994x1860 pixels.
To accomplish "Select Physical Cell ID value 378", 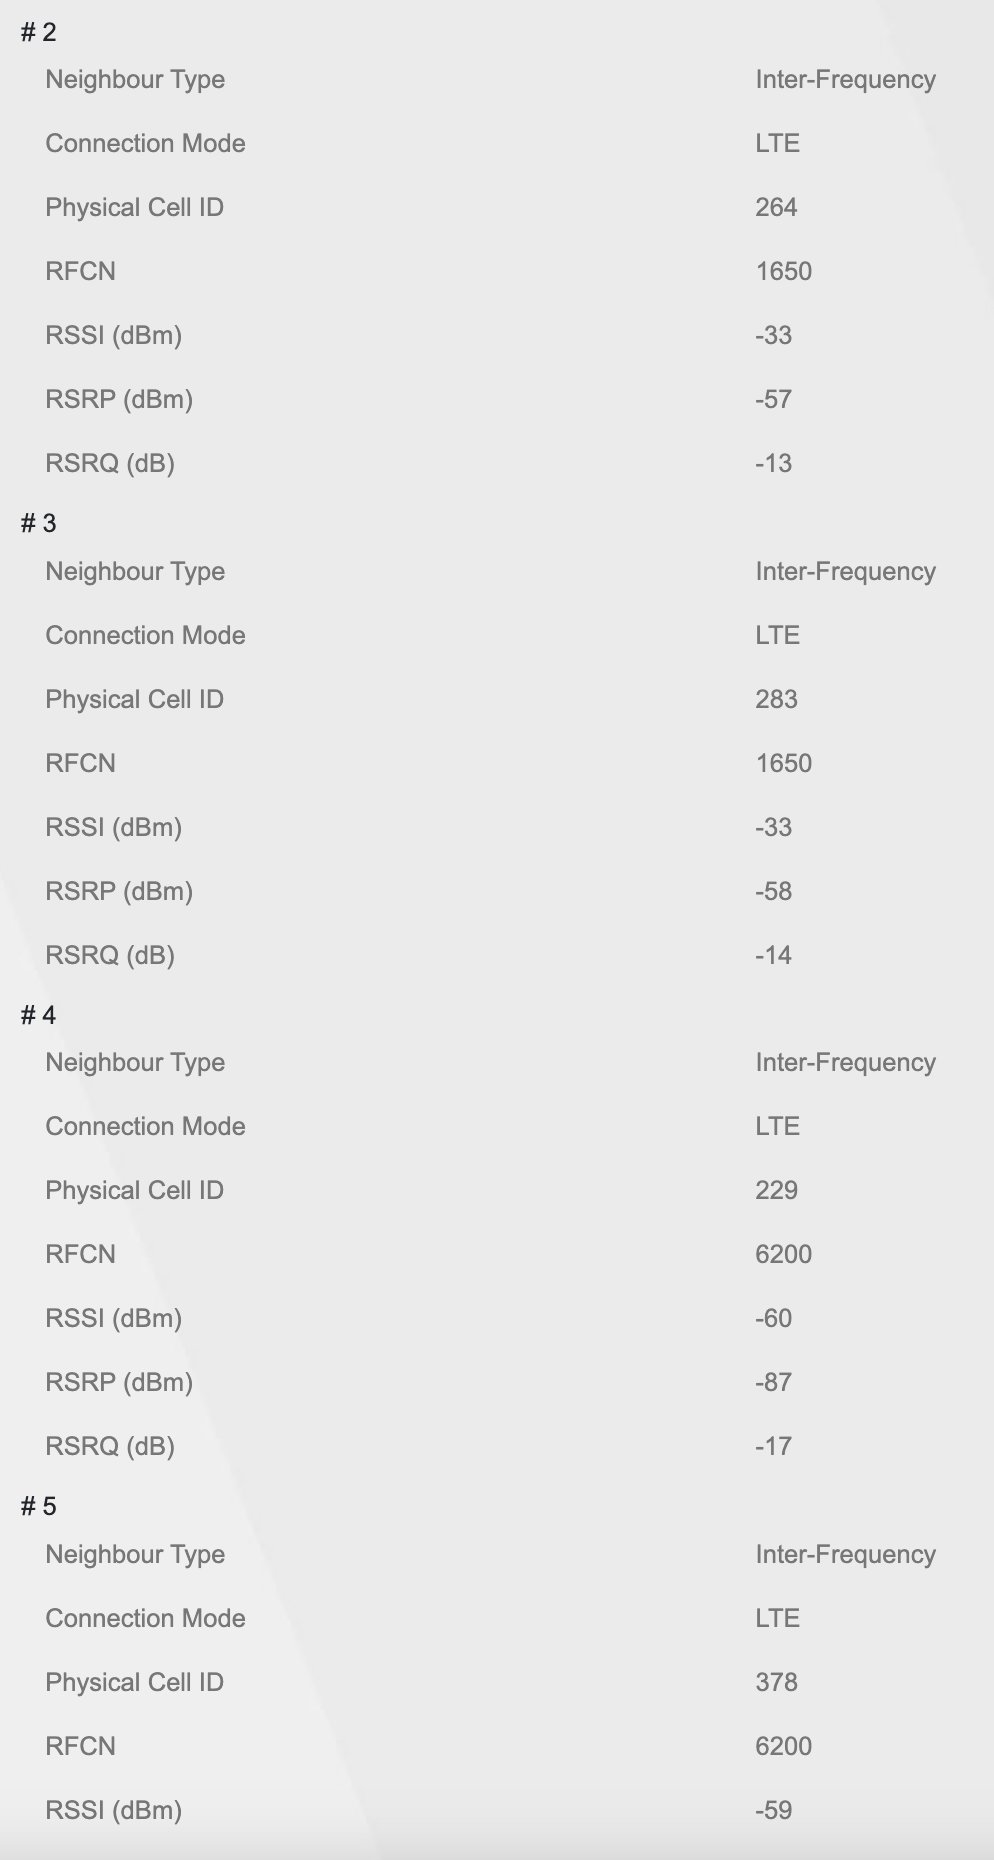I will click(x=776, y=1682).
